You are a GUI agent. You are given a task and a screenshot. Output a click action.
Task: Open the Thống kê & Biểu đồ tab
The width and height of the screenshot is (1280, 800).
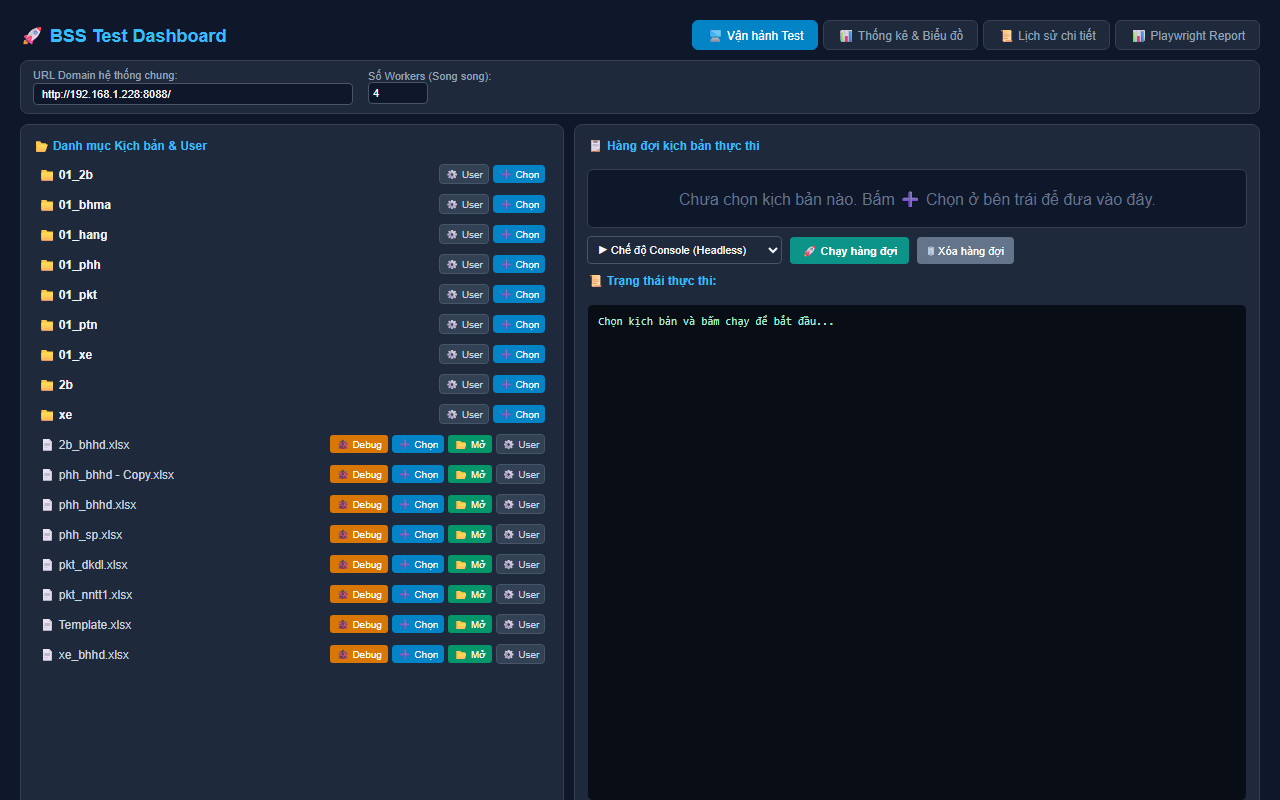tap(900, 35)
